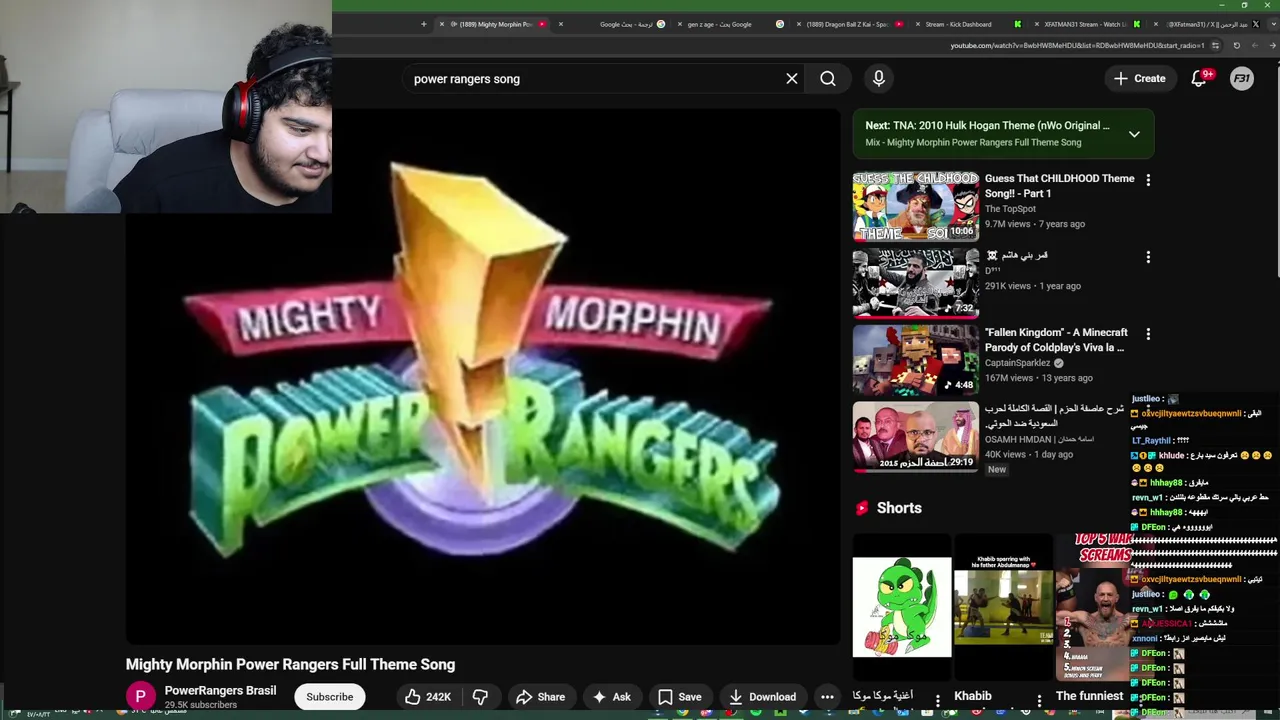Viewport: 1280px width, 720px height.
Task: Open the 7:32 duration video thumbnail
Action: 916,284
